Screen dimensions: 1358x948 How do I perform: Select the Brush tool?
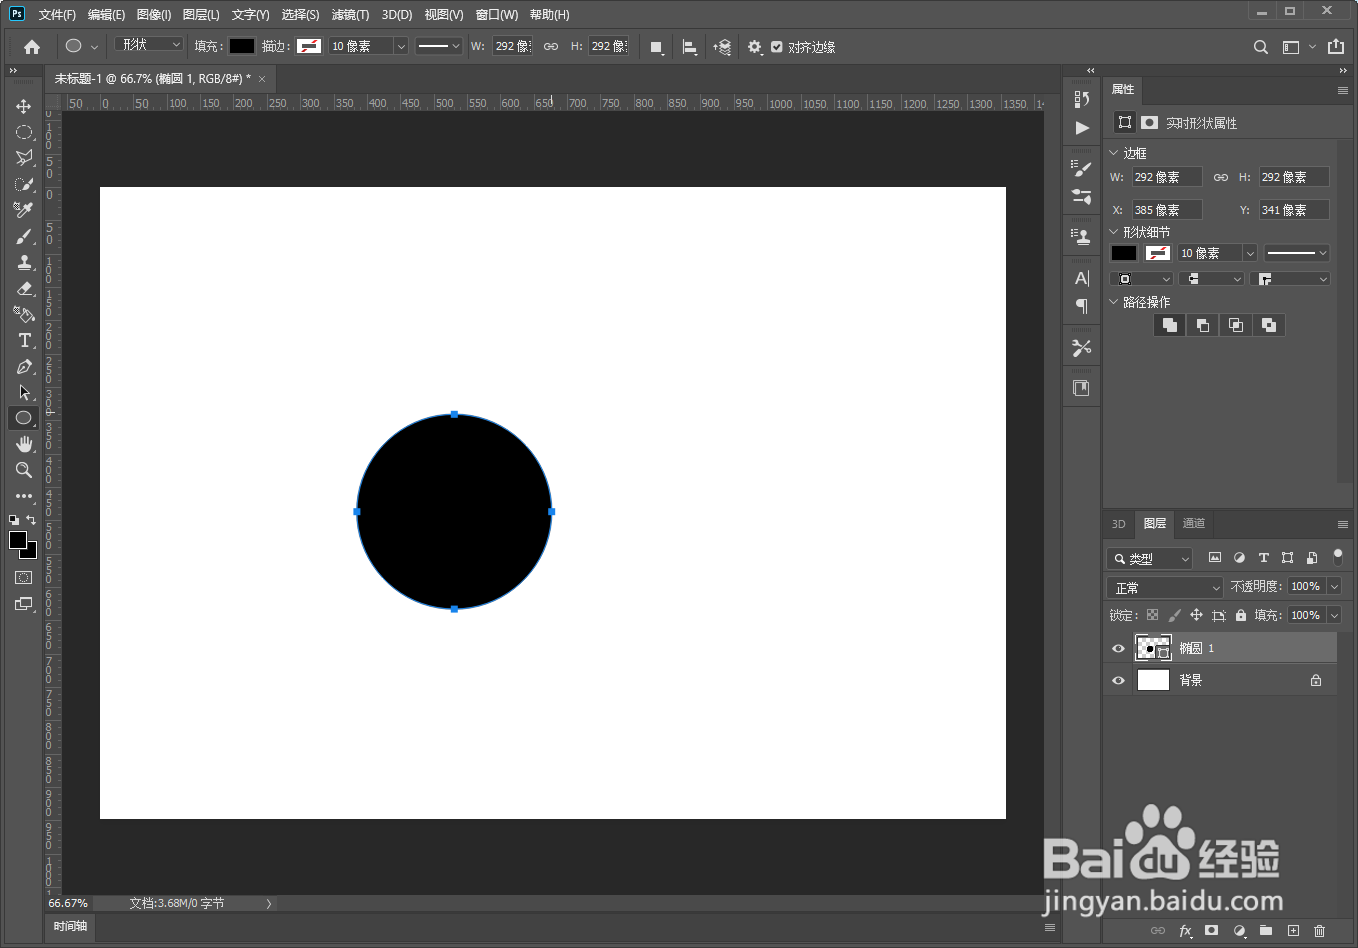click(x=24, y=236)
